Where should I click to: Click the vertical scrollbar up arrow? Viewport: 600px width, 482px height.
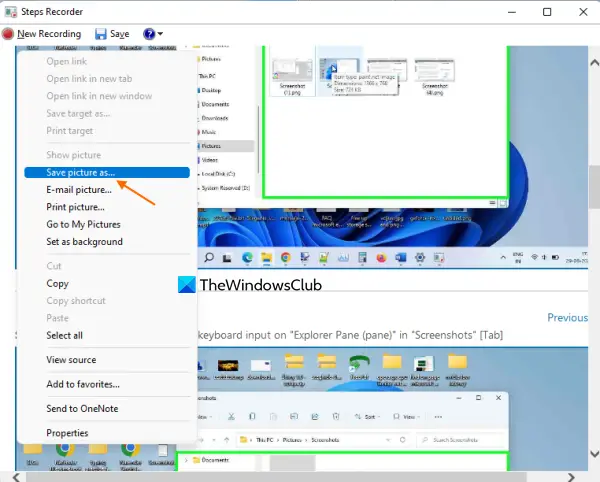(x=594, y=62)
